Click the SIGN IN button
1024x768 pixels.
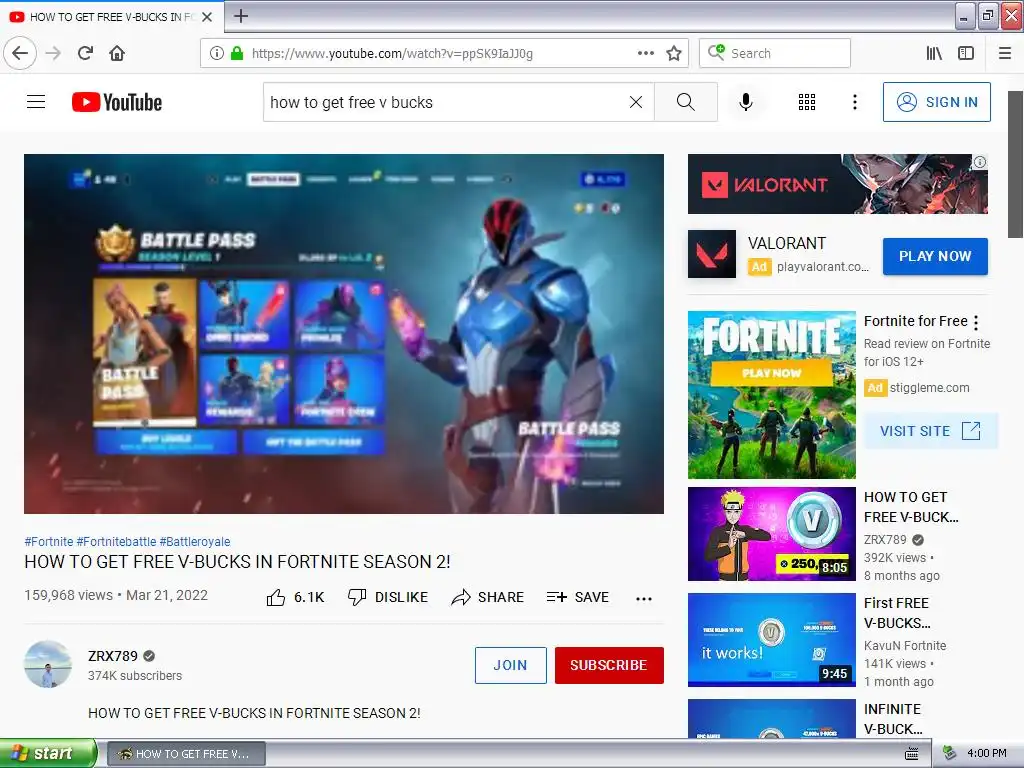click(x=936, y=102)
